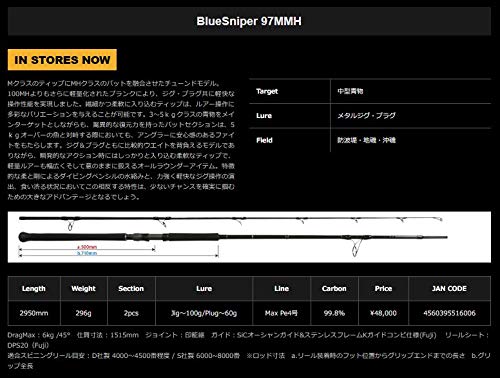This screenshot has width=500, height=378.
Task: Select the JAN code 4560395516006
Action: coord(449,313)
